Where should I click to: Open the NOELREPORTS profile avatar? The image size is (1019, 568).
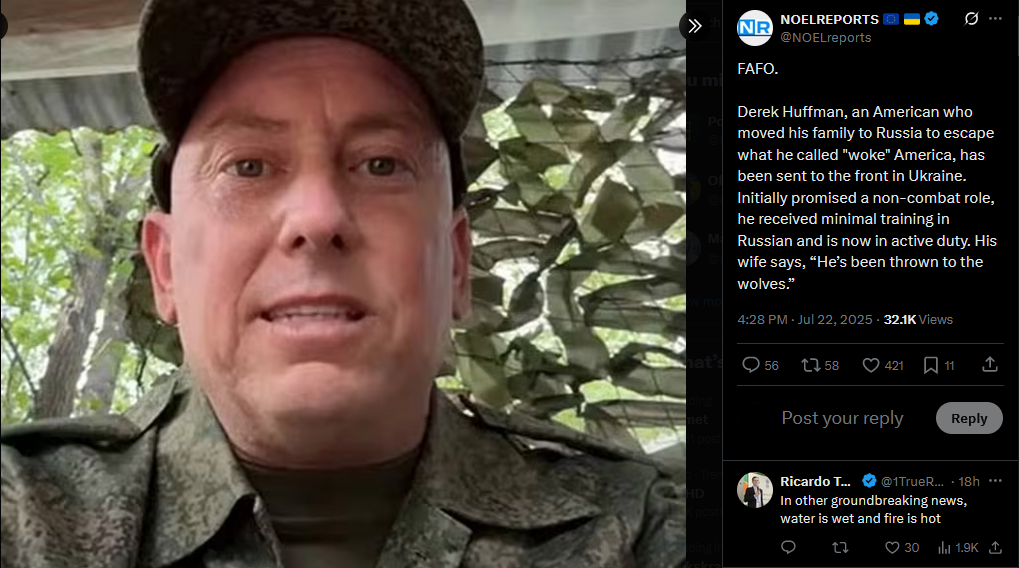[755, 28]
